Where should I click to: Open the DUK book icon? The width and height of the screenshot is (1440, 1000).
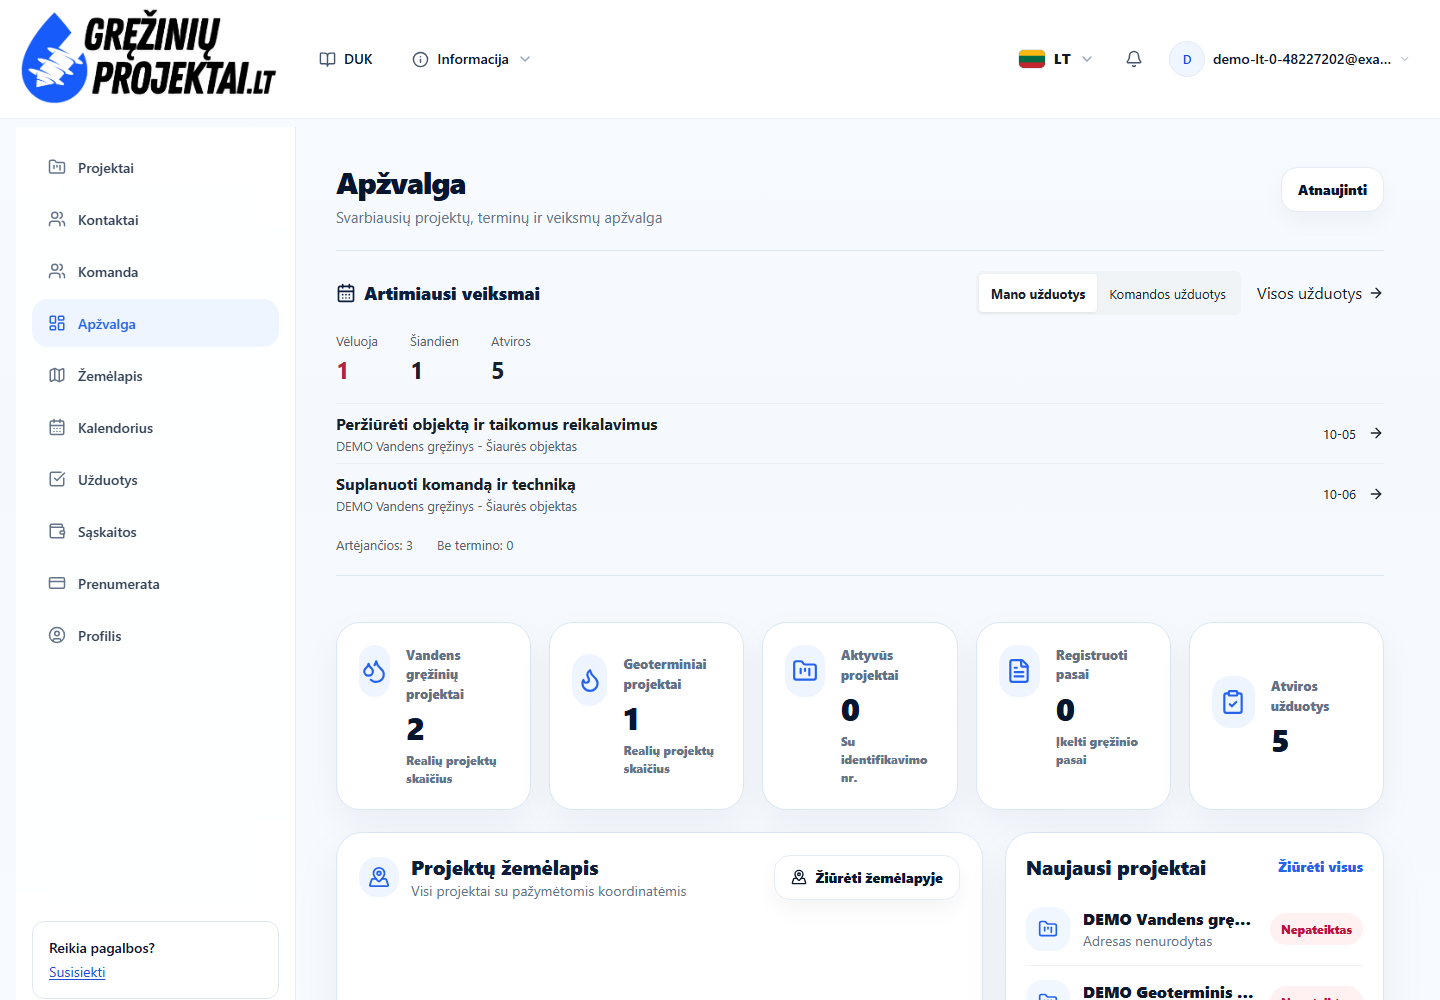[x=327, y=59]
